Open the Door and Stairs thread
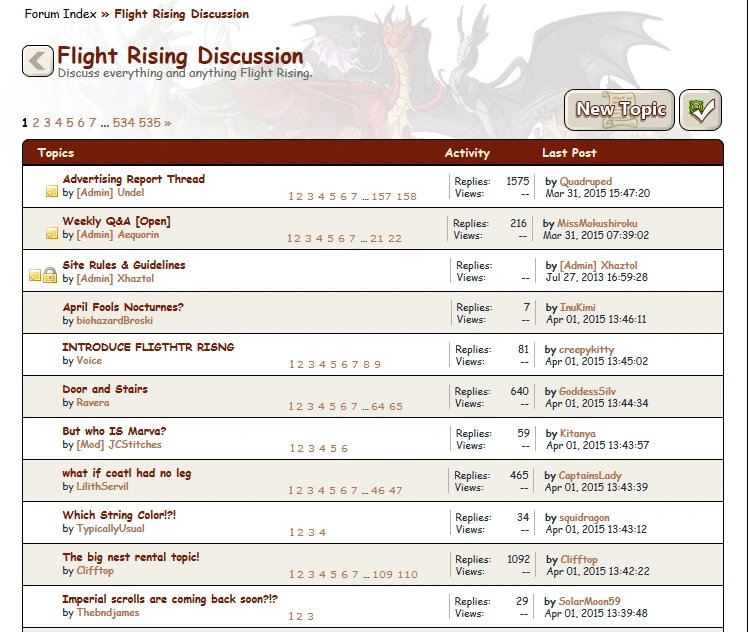The height and width of the screenshot is (632, 748). [x=105, y=389]
